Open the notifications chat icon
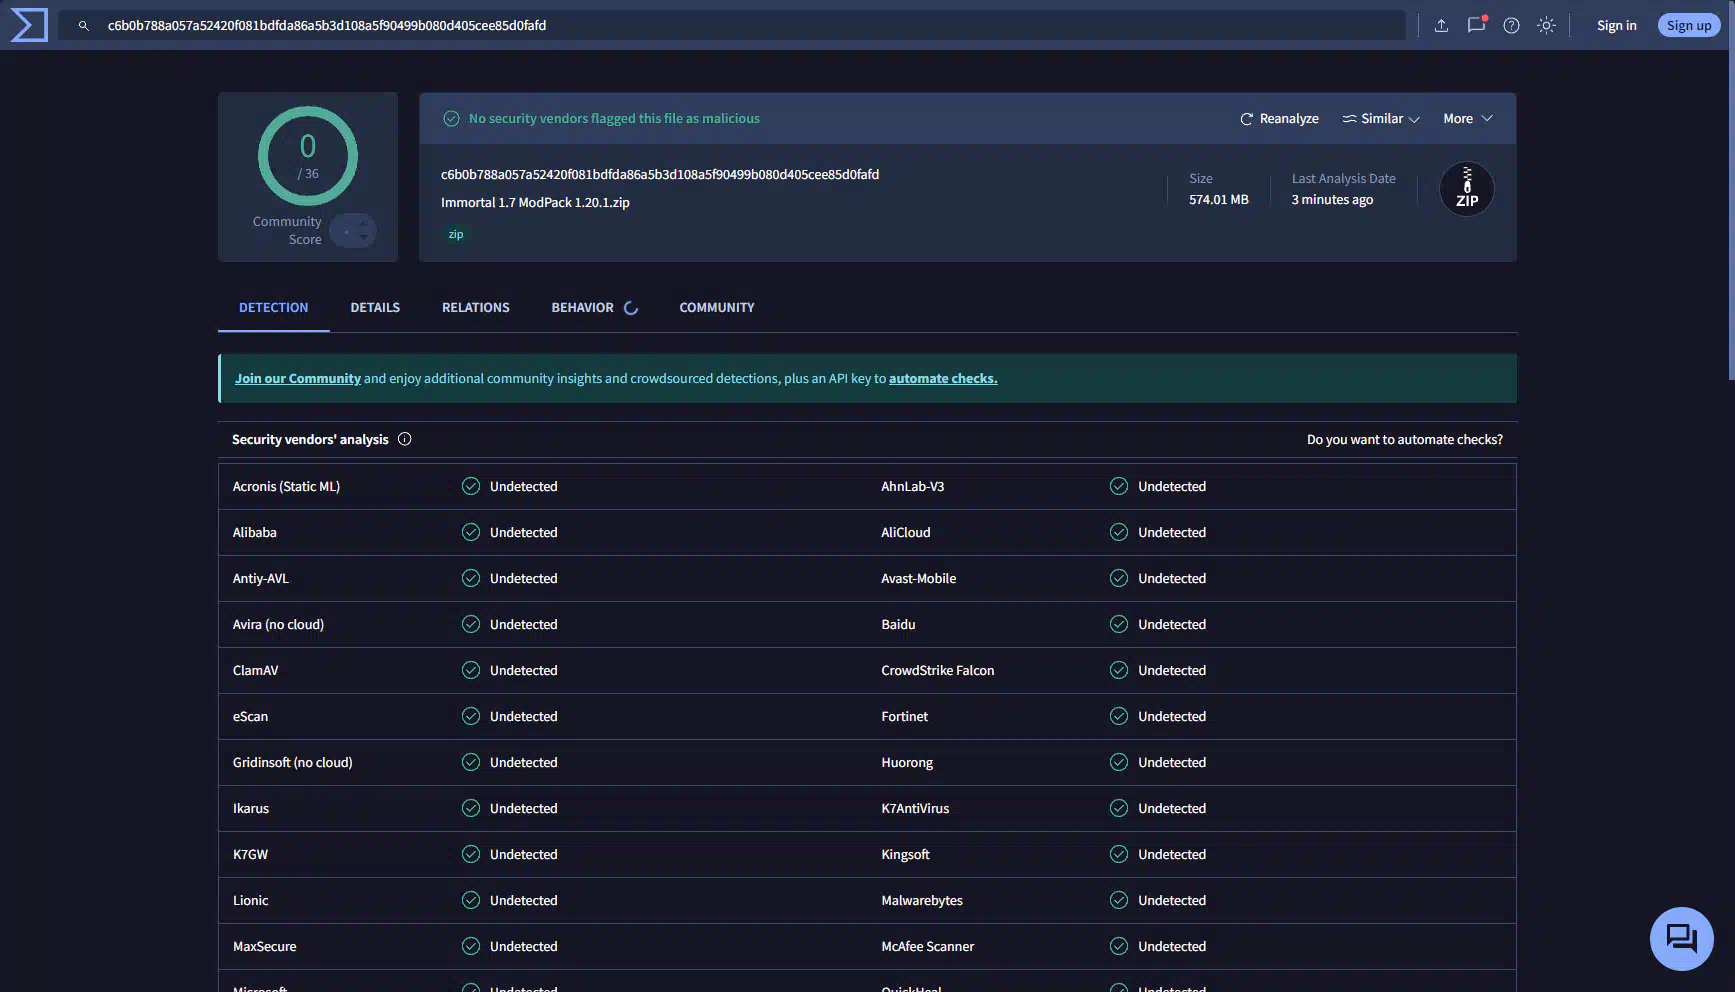This screenshot has width=1735, height=992. point(1477,25)
